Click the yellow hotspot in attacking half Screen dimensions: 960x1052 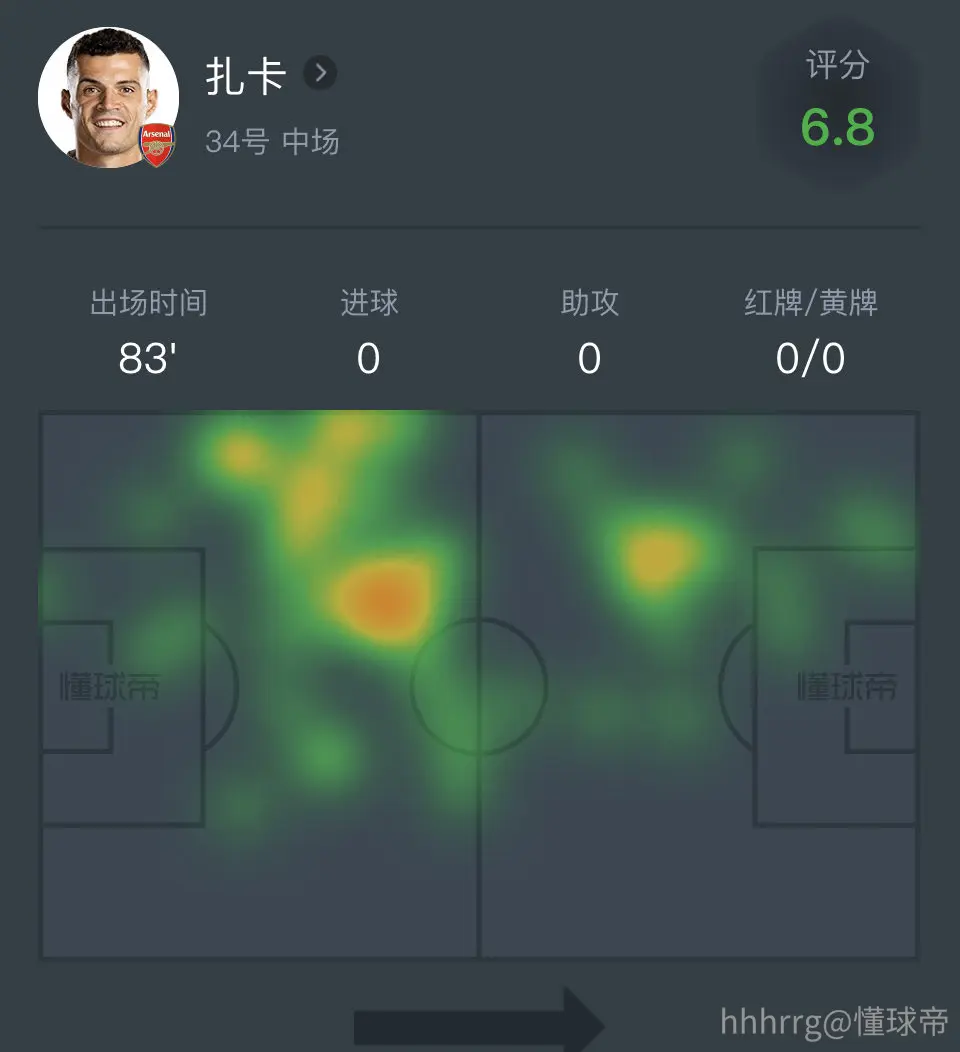(659, 556)
